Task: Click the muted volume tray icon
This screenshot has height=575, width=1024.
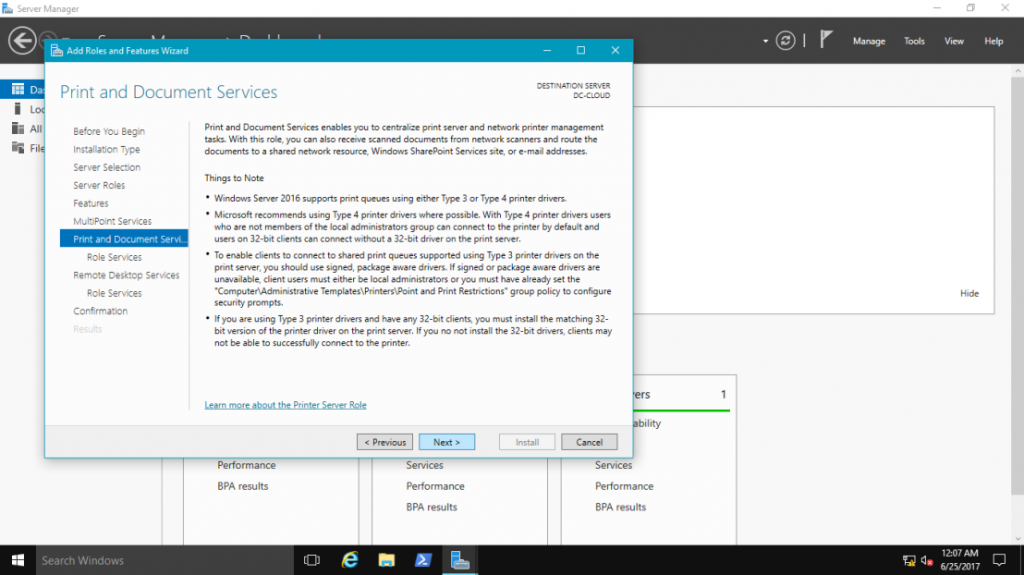Action: [x=926, y=561]
